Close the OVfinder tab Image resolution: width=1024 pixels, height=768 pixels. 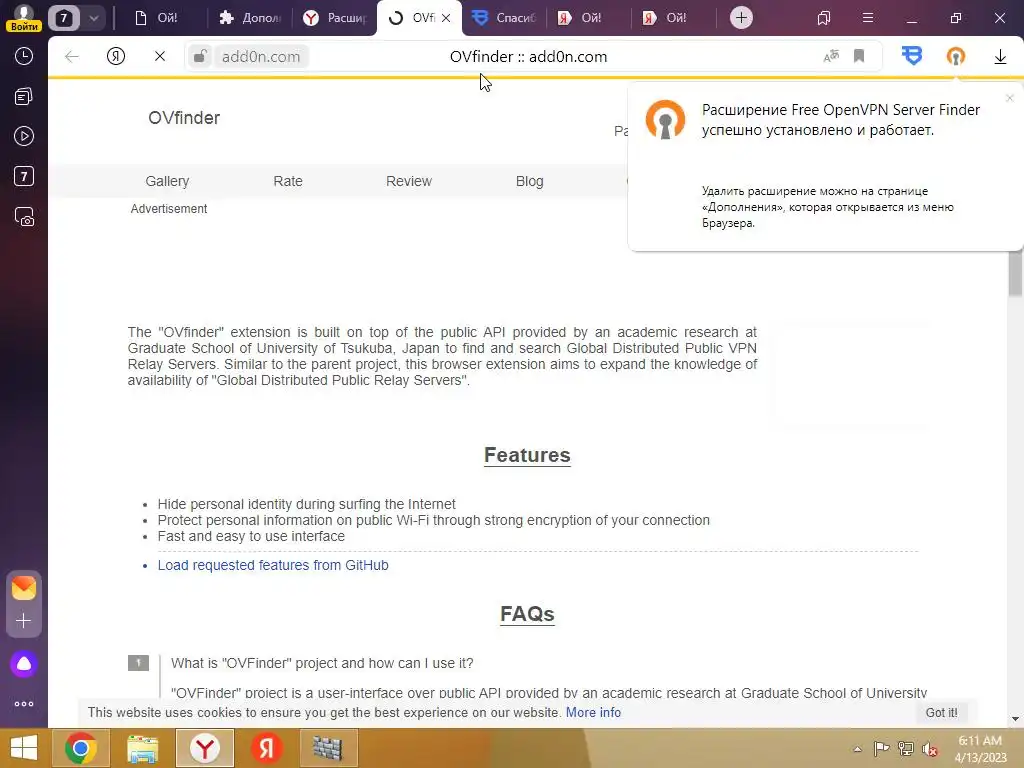(446, 18)
